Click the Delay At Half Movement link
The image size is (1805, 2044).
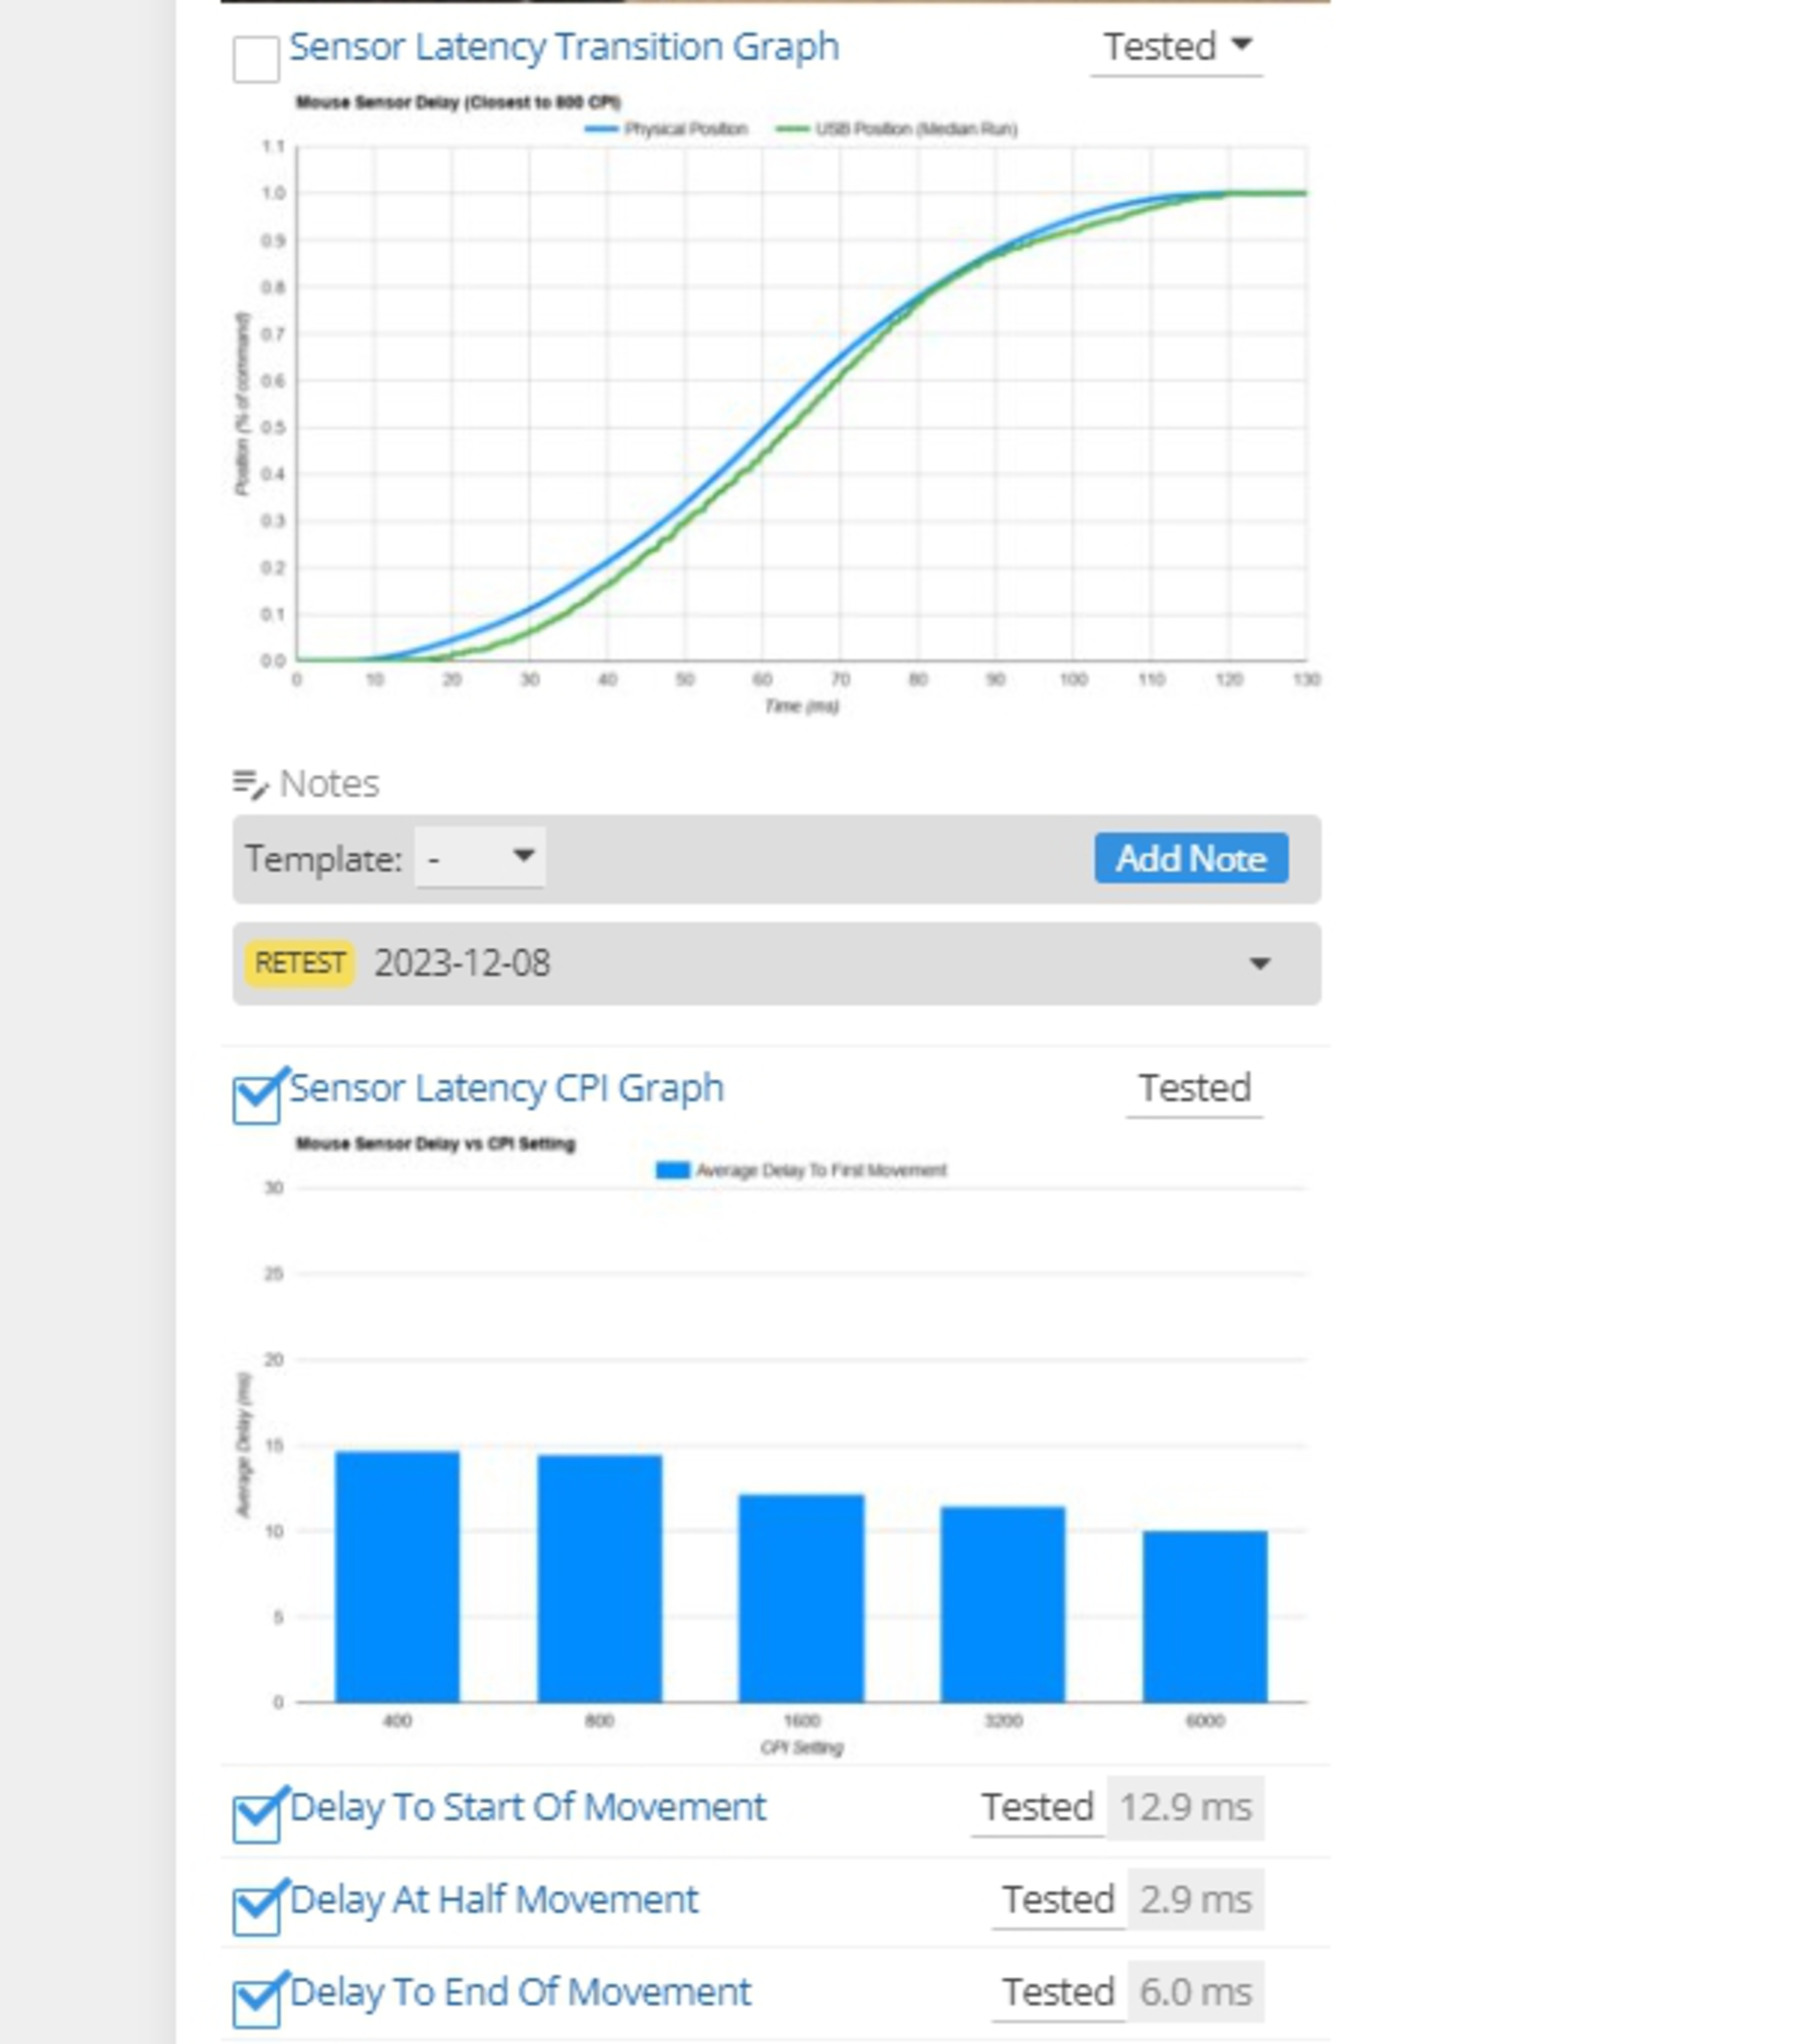click(x=493, y=1899)
